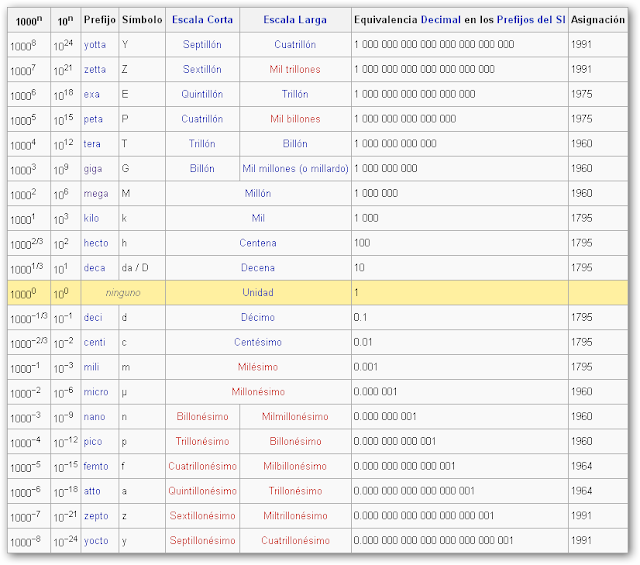Screen dimensions: 640x565
Task: Select the micro prefix link
Action: [96, 392]
